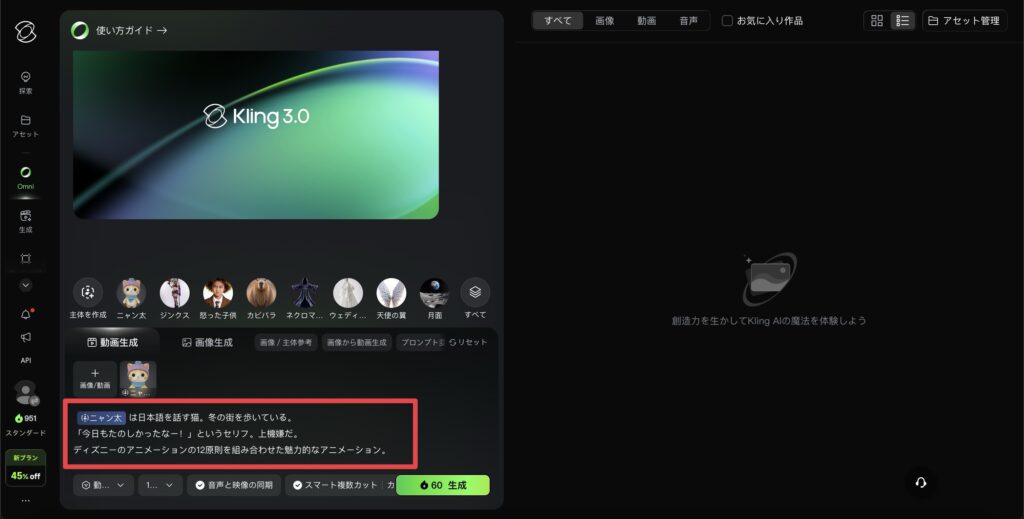Toggle the お気に入り作品 checkbox
This screenshot has height=519, width=1024.
pos(727,21)
